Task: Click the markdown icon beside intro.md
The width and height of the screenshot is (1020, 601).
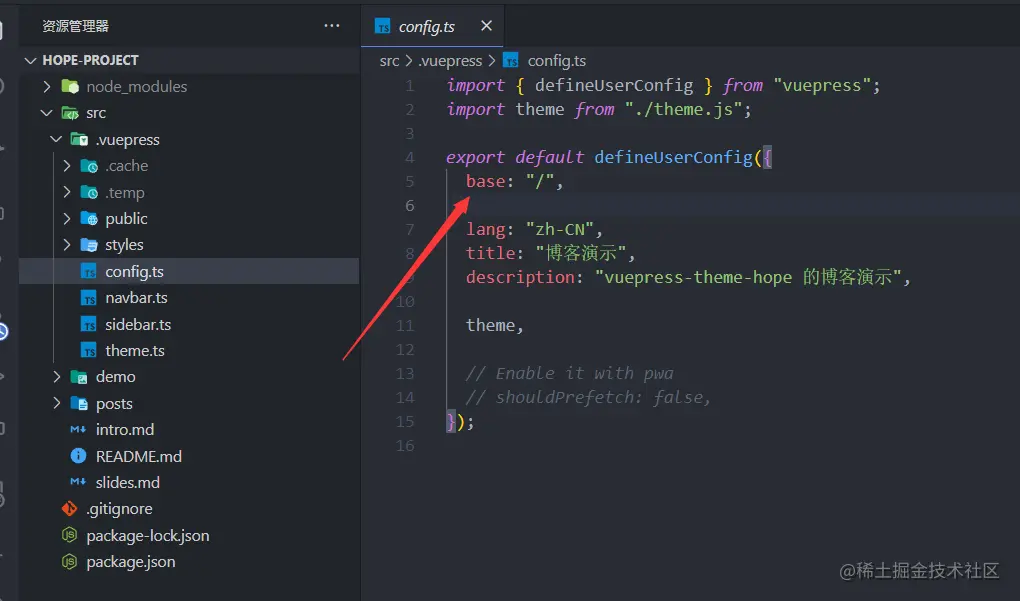Action: (78, 429)
